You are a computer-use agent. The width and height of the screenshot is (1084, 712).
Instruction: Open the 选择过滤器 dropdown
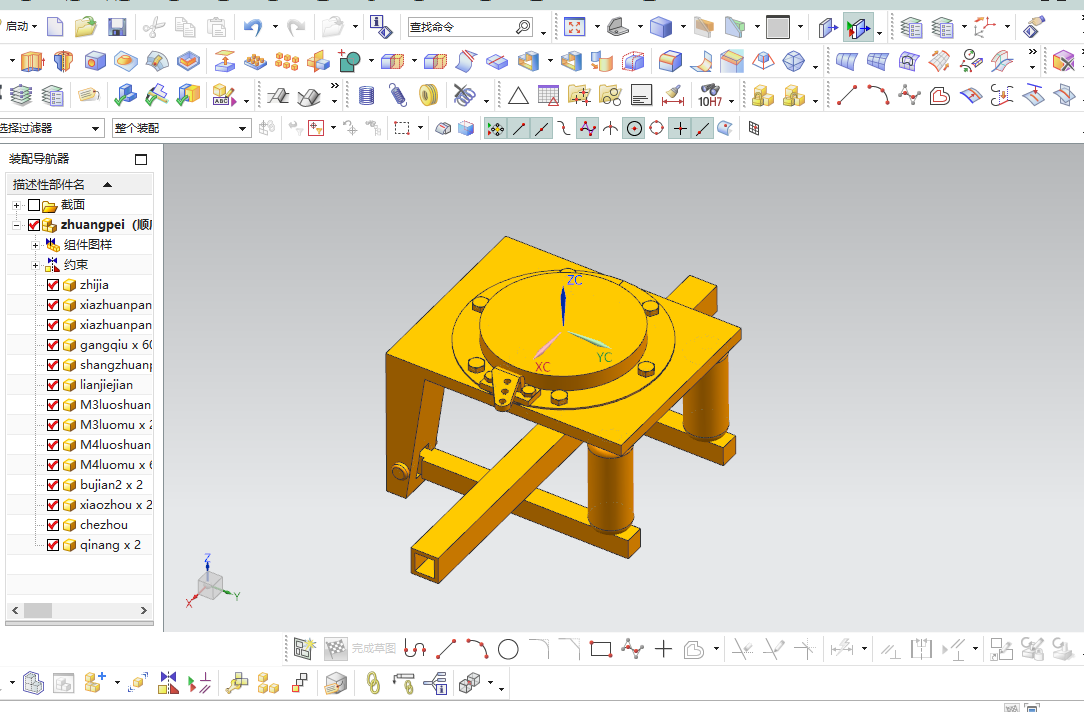coord(96,129)
